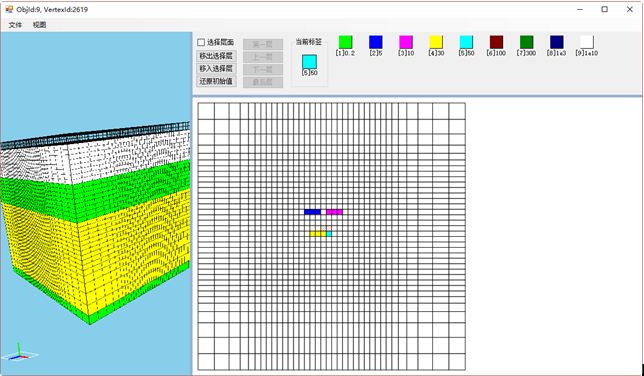Viewport: 644px width, 376px height.
Task: Click the application icon in the title bar
Action: pyautogui.click(x=9, y=9)
